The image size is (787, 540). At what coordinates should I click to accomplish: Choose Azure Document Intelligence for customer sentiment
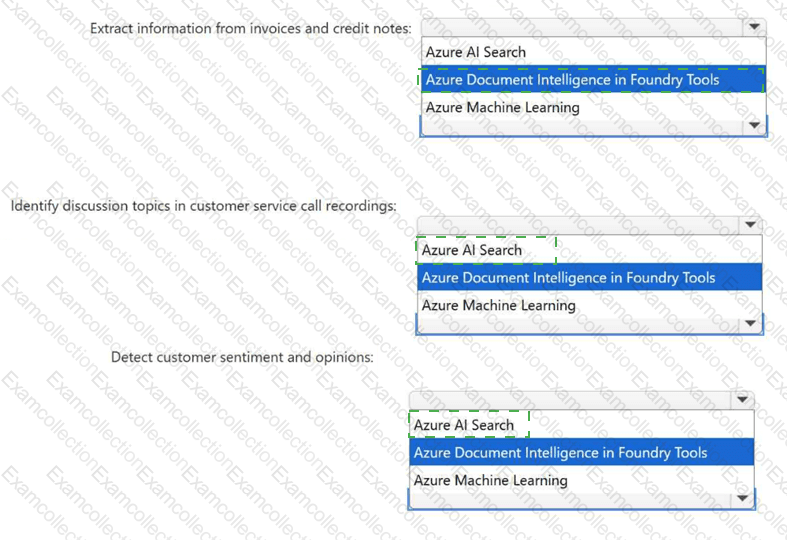[560, 453]
